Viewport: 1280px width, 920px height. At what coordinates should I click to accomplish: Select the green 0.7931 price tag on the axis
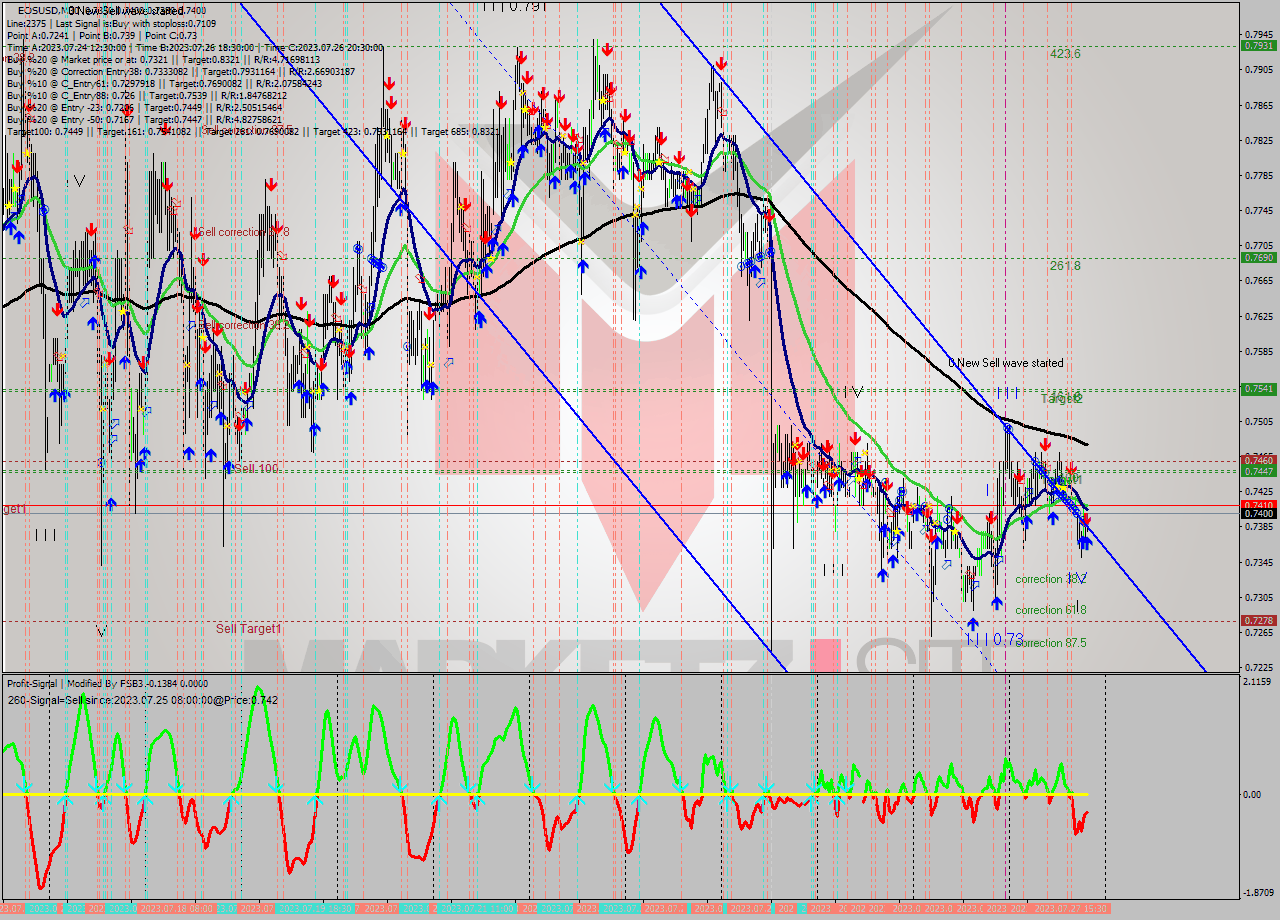point(1257,46)
